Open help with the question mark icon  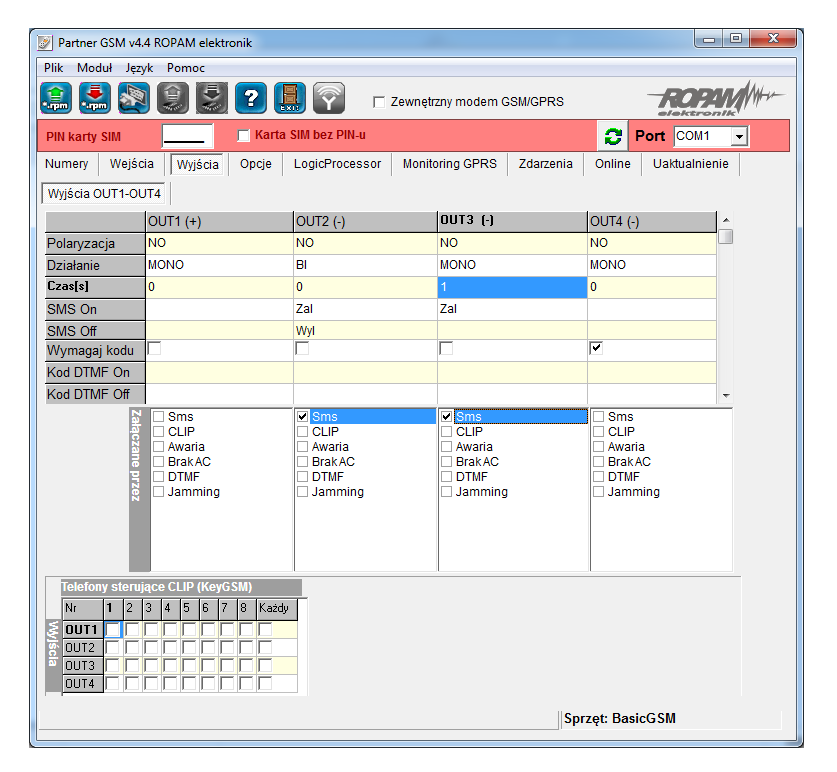click(250, 98)
